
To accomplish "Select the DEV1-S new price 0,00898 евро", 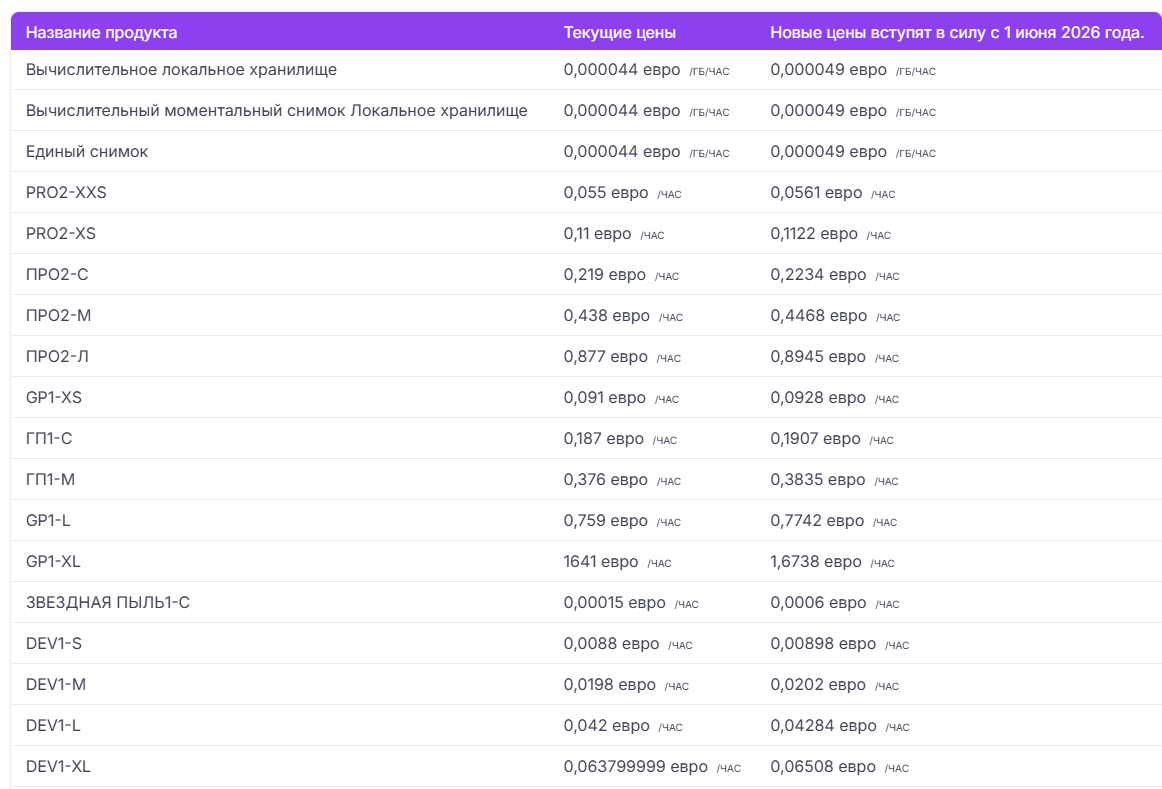I will (823, 644).
